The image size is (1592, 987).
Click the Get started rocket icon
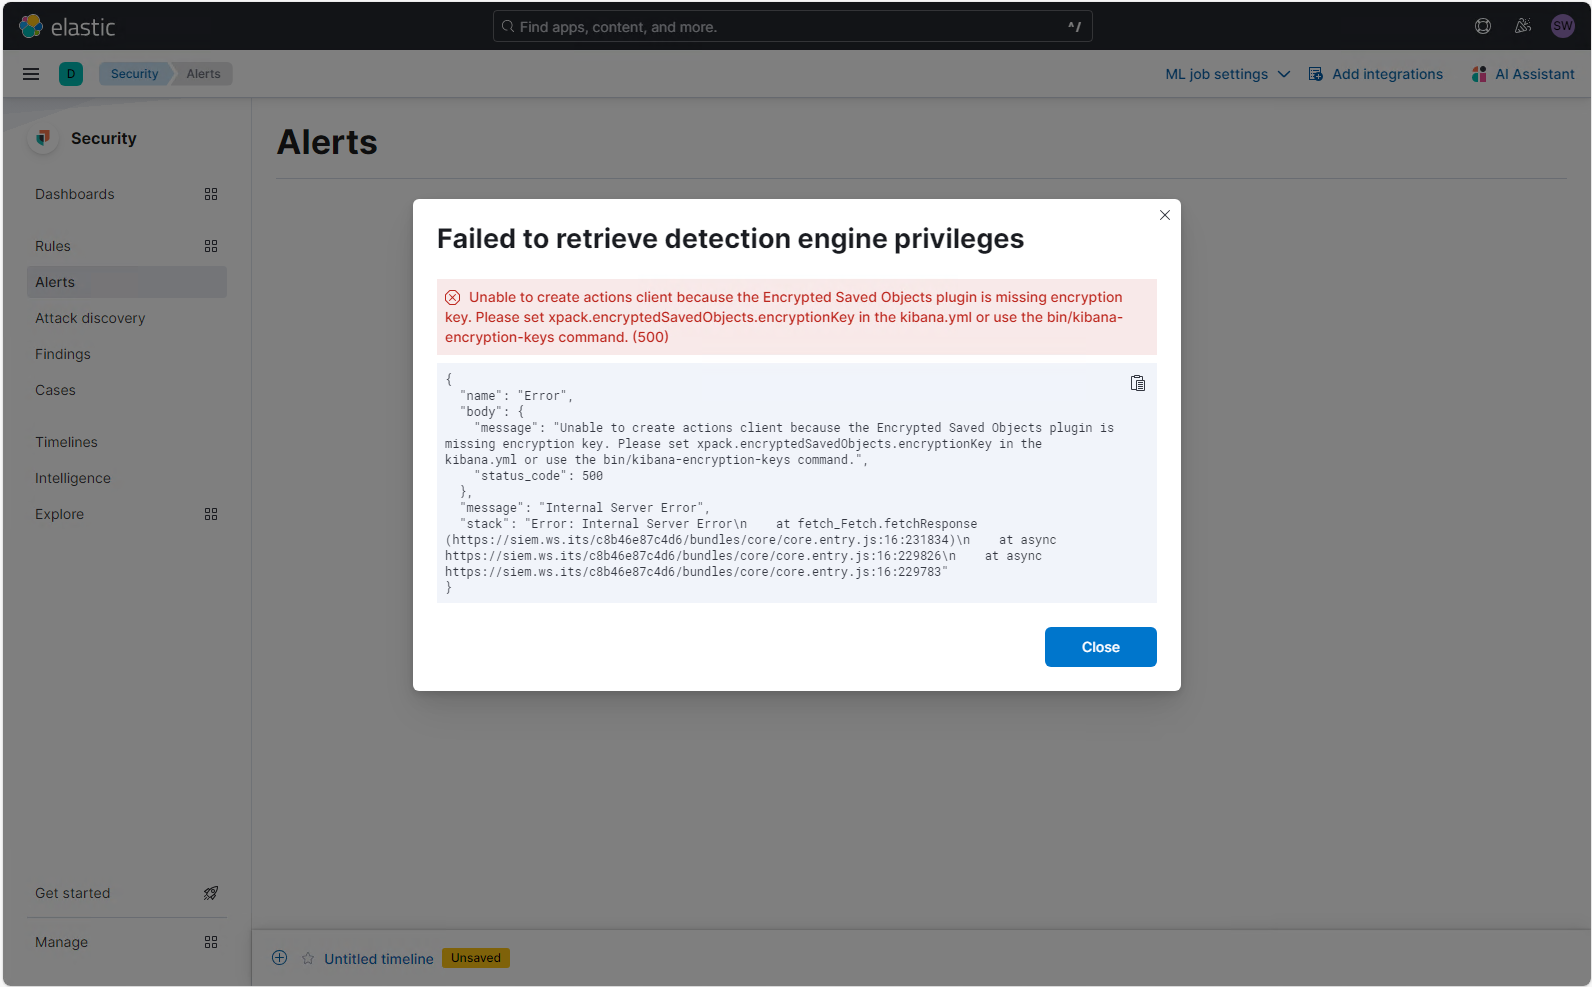[x=211, y=893]
